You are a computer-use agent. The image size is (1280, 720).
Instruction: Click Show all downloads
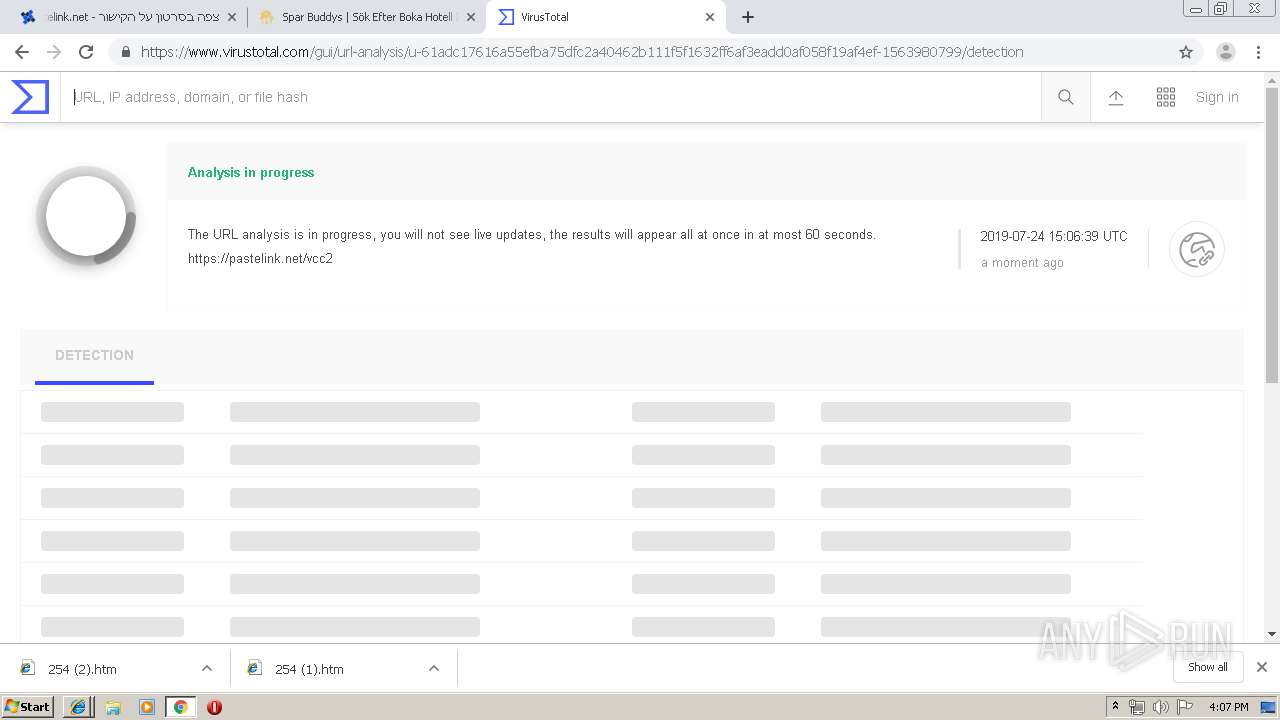[1208, 667]
